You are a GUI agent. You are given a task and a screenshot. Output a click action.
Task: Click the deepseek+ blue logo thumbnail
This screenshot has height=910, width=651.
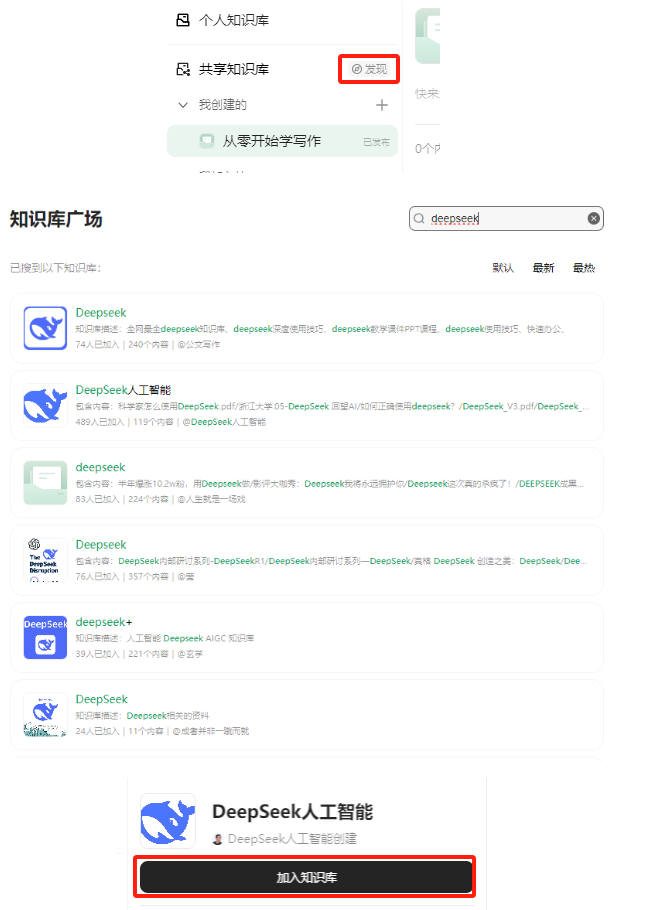(x=45, y=637)
